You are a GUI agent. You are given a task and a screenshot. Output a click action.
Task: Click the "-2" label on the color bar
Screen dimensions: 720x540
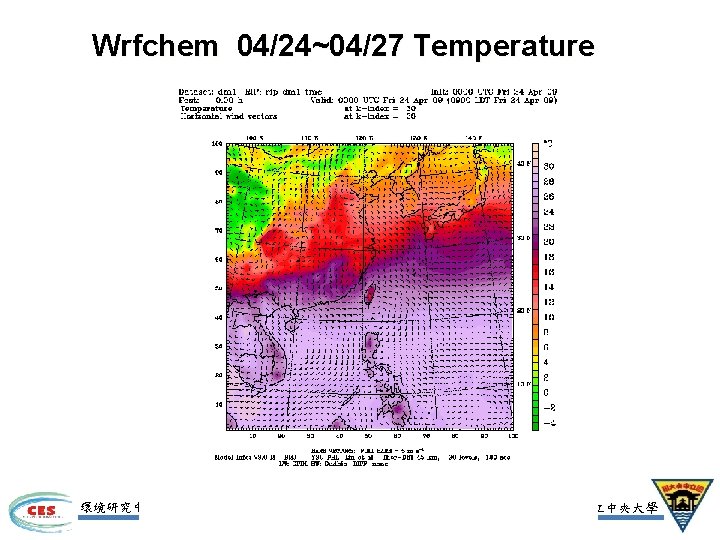pos(549,408)
